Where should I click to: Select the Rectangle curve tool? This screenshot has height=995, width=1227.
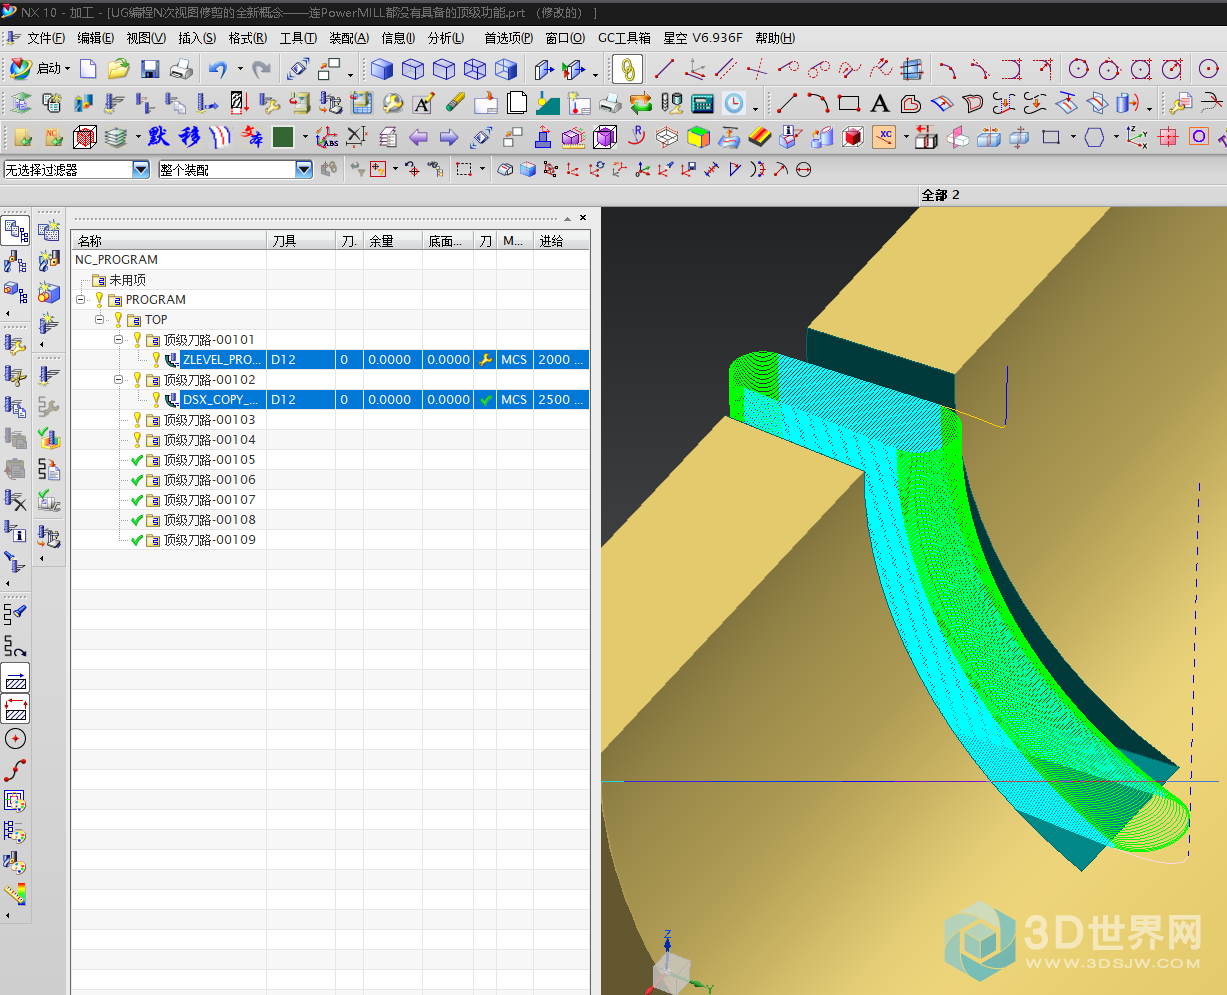coord(849,104)
